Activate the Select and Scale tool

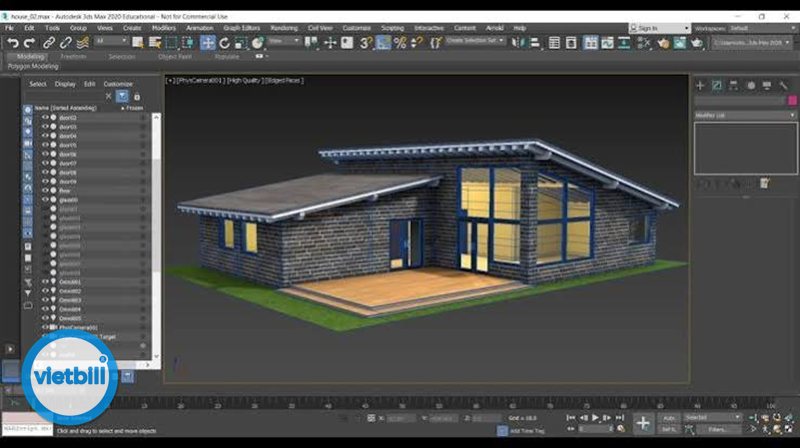click(x=241, y=43)
